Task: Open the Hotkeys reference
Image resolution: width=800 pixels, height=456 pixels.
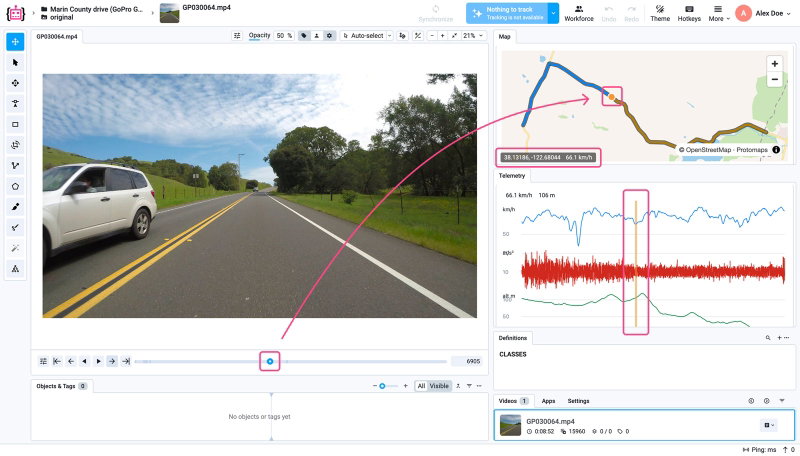Action: click(x=689, y=14)
